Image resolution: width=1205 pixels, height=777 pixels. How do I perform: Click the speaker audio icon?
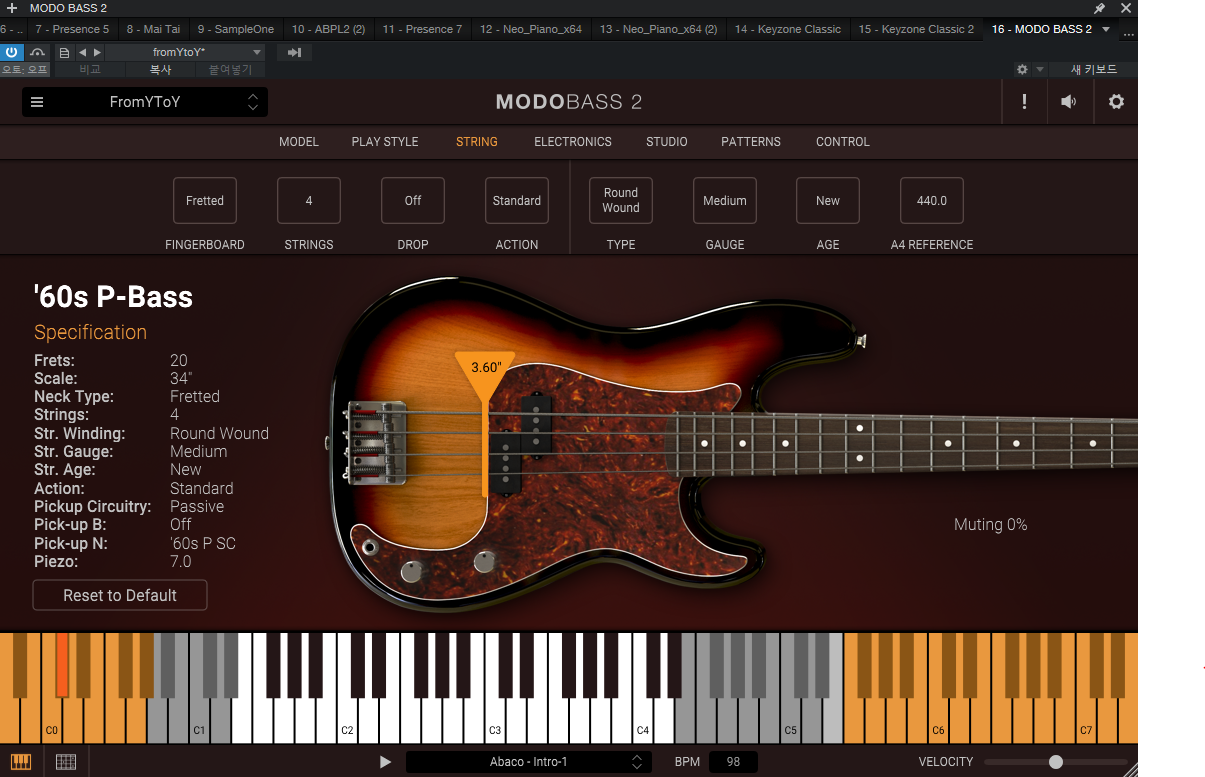pos(1069,102)
